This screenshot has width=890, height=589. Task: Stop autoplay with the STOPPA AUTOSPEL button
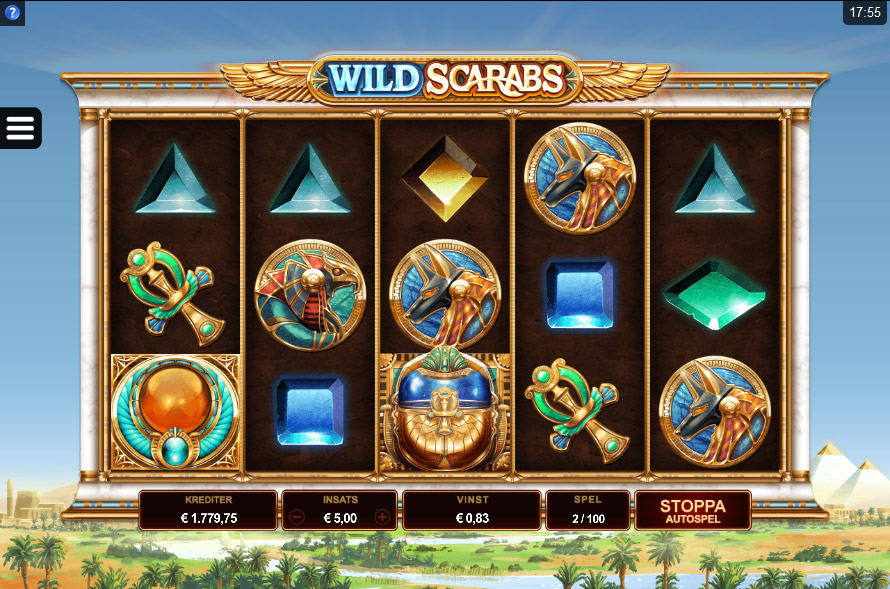click(x=692, y=511)
